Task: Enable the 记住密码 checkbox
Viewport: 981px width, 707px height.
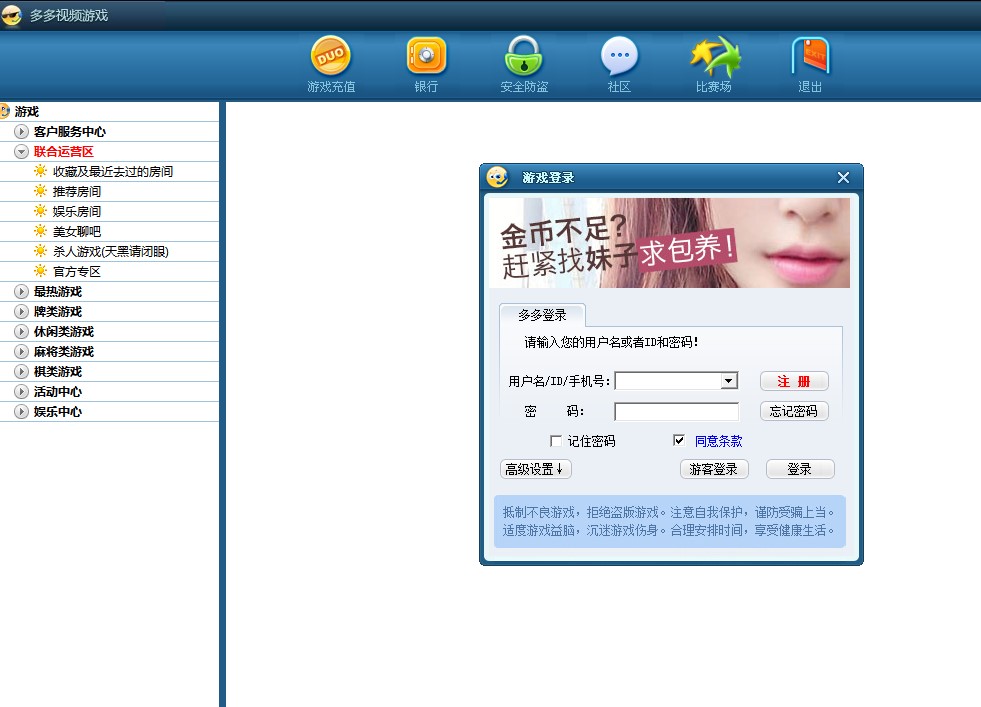Action: (557, 441)
